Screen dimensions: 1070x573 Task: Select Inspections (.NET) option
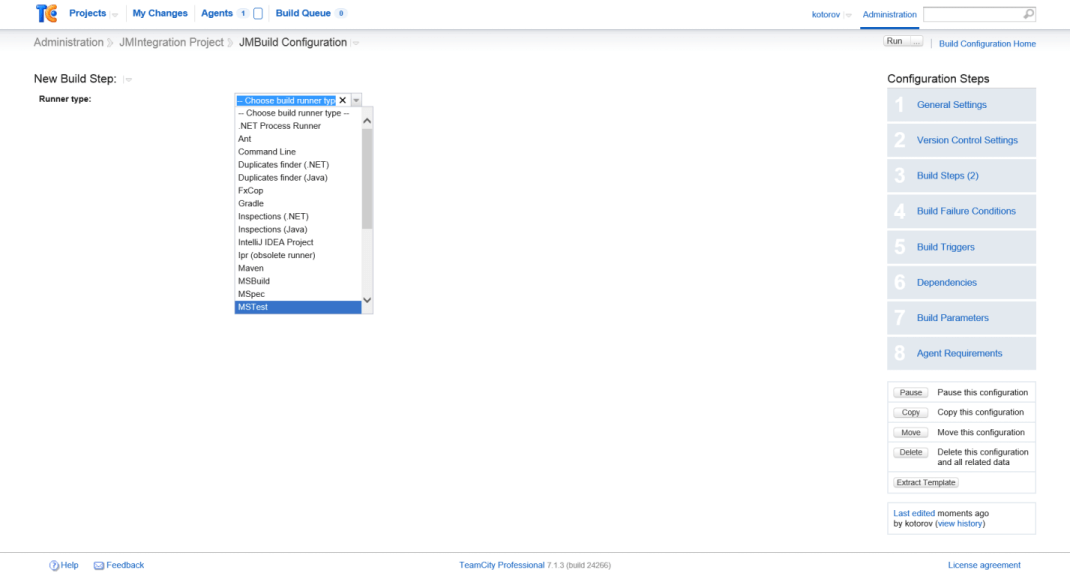point(298,217)
